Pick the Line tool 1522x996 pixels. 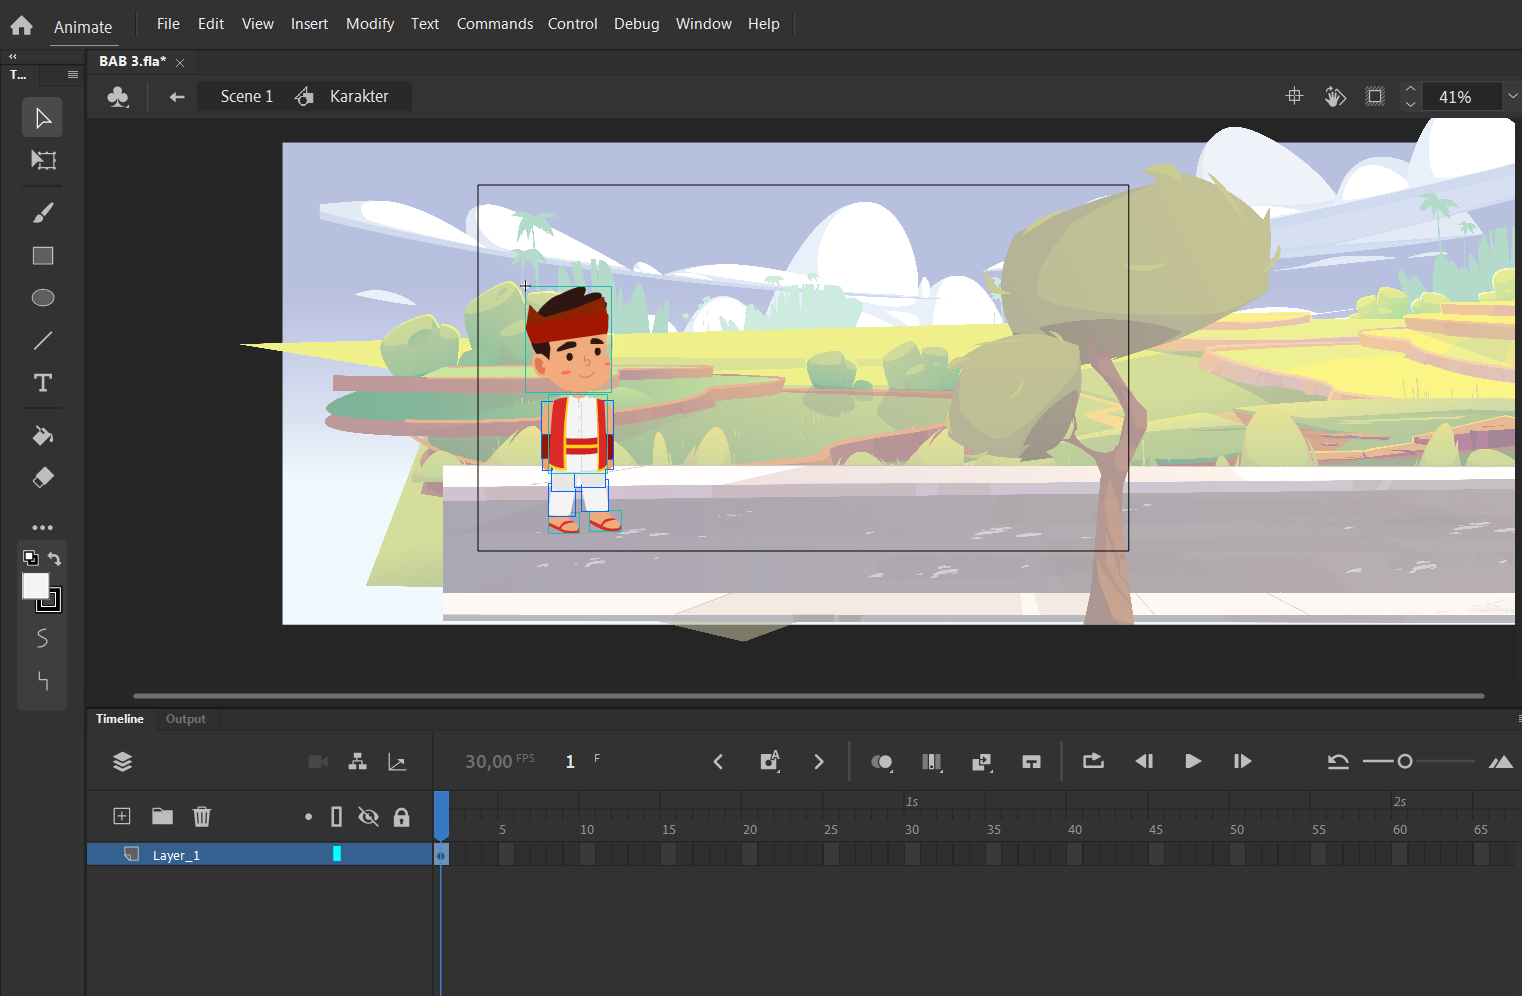(43, 341)
